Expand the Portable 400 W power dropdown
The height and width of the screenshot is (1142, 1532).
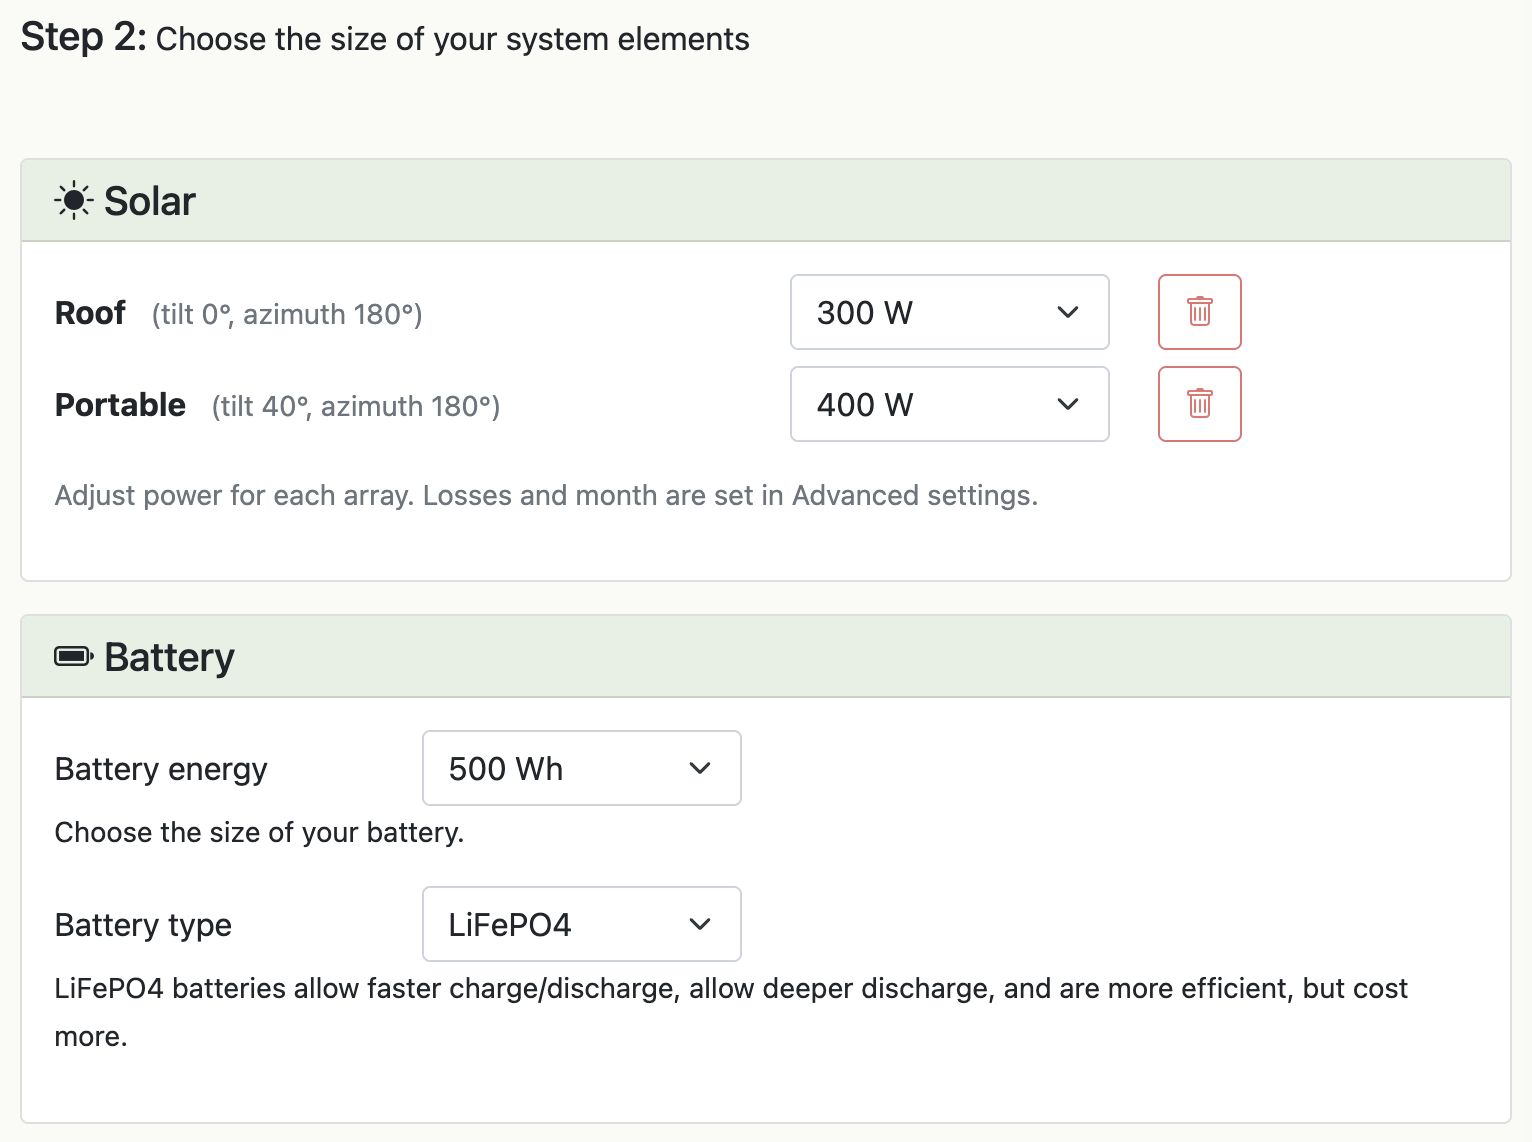click(948, 404)
